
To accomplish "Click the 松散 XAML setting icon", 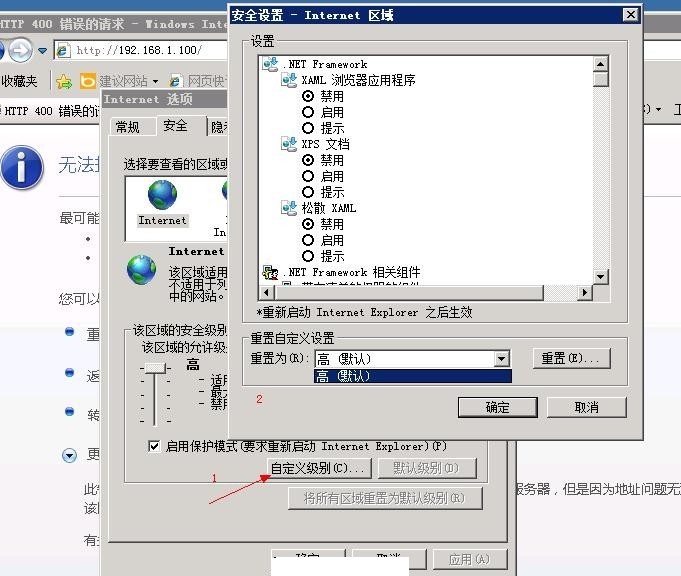I will tap(290, 208).
